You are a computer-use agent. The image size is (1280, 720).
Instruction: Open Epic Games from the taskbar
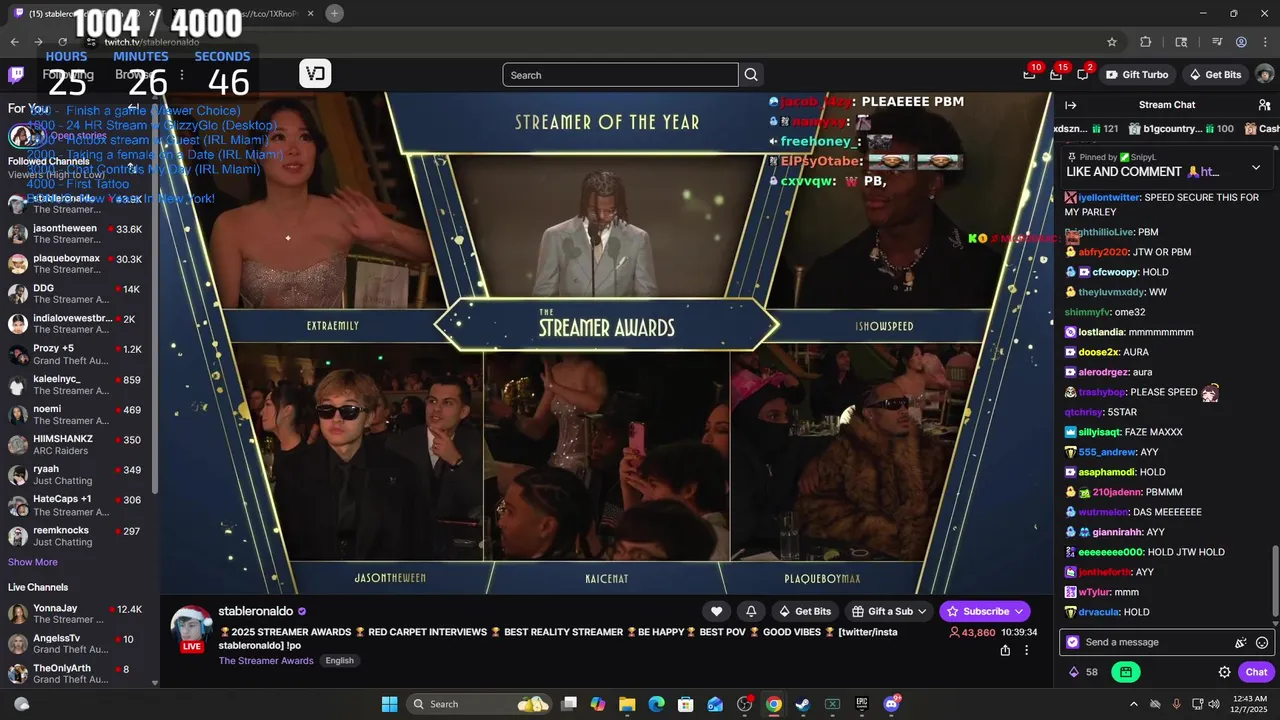point(862,704)
